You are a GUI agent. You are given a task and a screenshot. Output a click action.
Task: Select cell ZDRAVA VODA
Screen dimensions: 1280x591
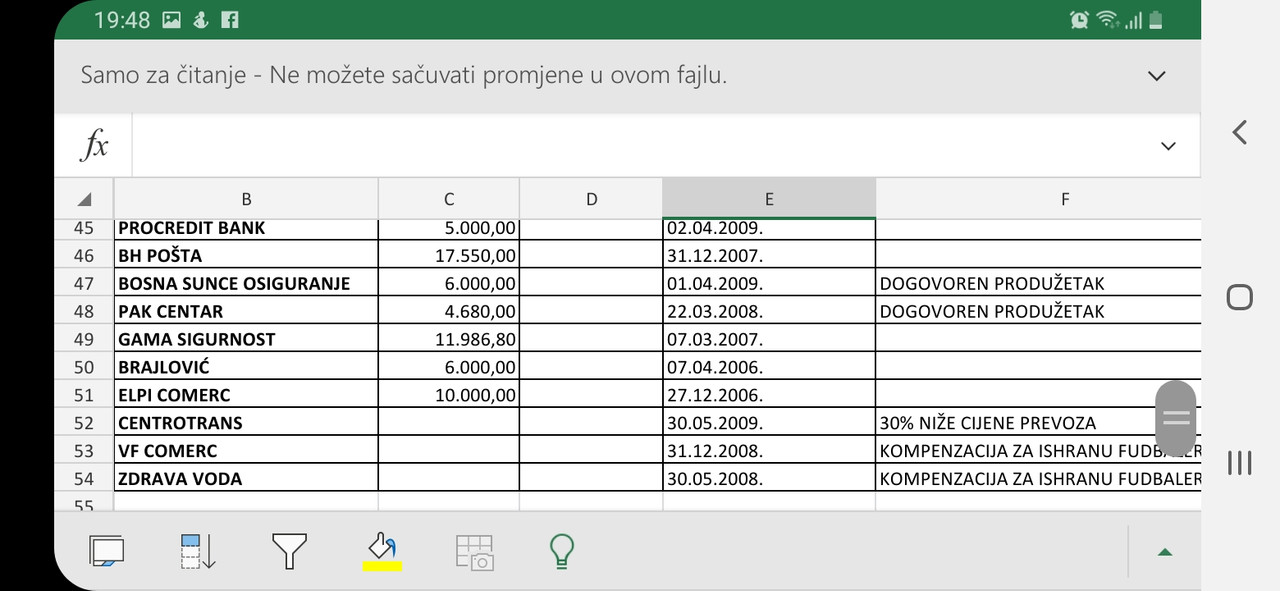click(246, 479)
